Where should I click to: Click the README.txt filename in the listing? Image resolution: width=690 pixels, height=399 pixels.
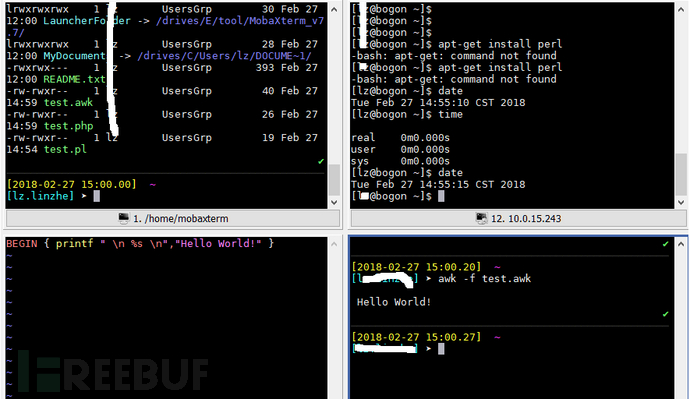coord(74,79)
